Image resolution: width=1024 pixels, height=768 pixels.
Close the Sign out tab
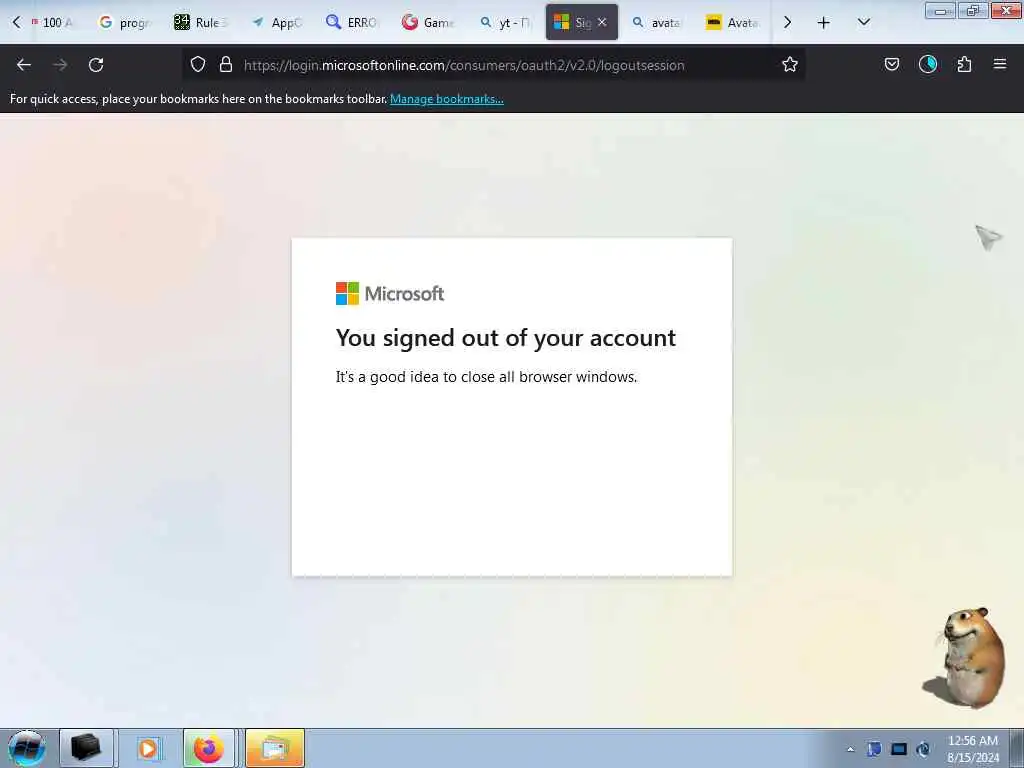pos(602,22)
